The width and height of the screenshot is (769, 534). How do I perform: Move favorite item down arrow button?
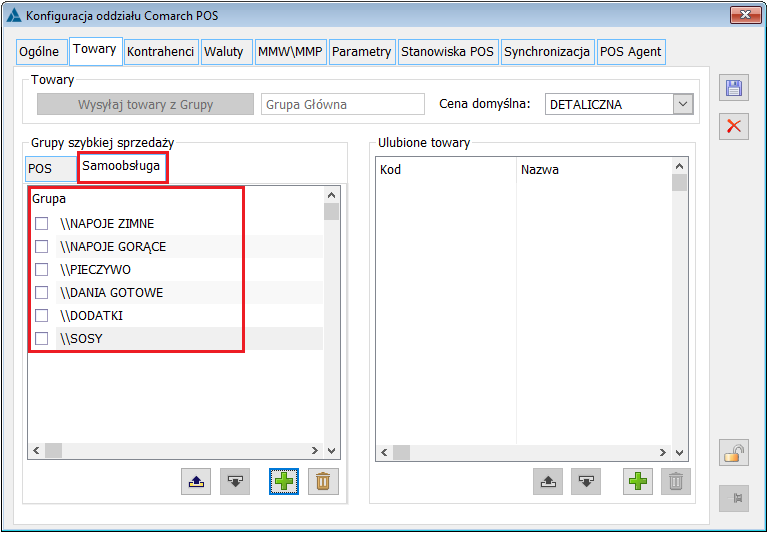pos(586,482)
